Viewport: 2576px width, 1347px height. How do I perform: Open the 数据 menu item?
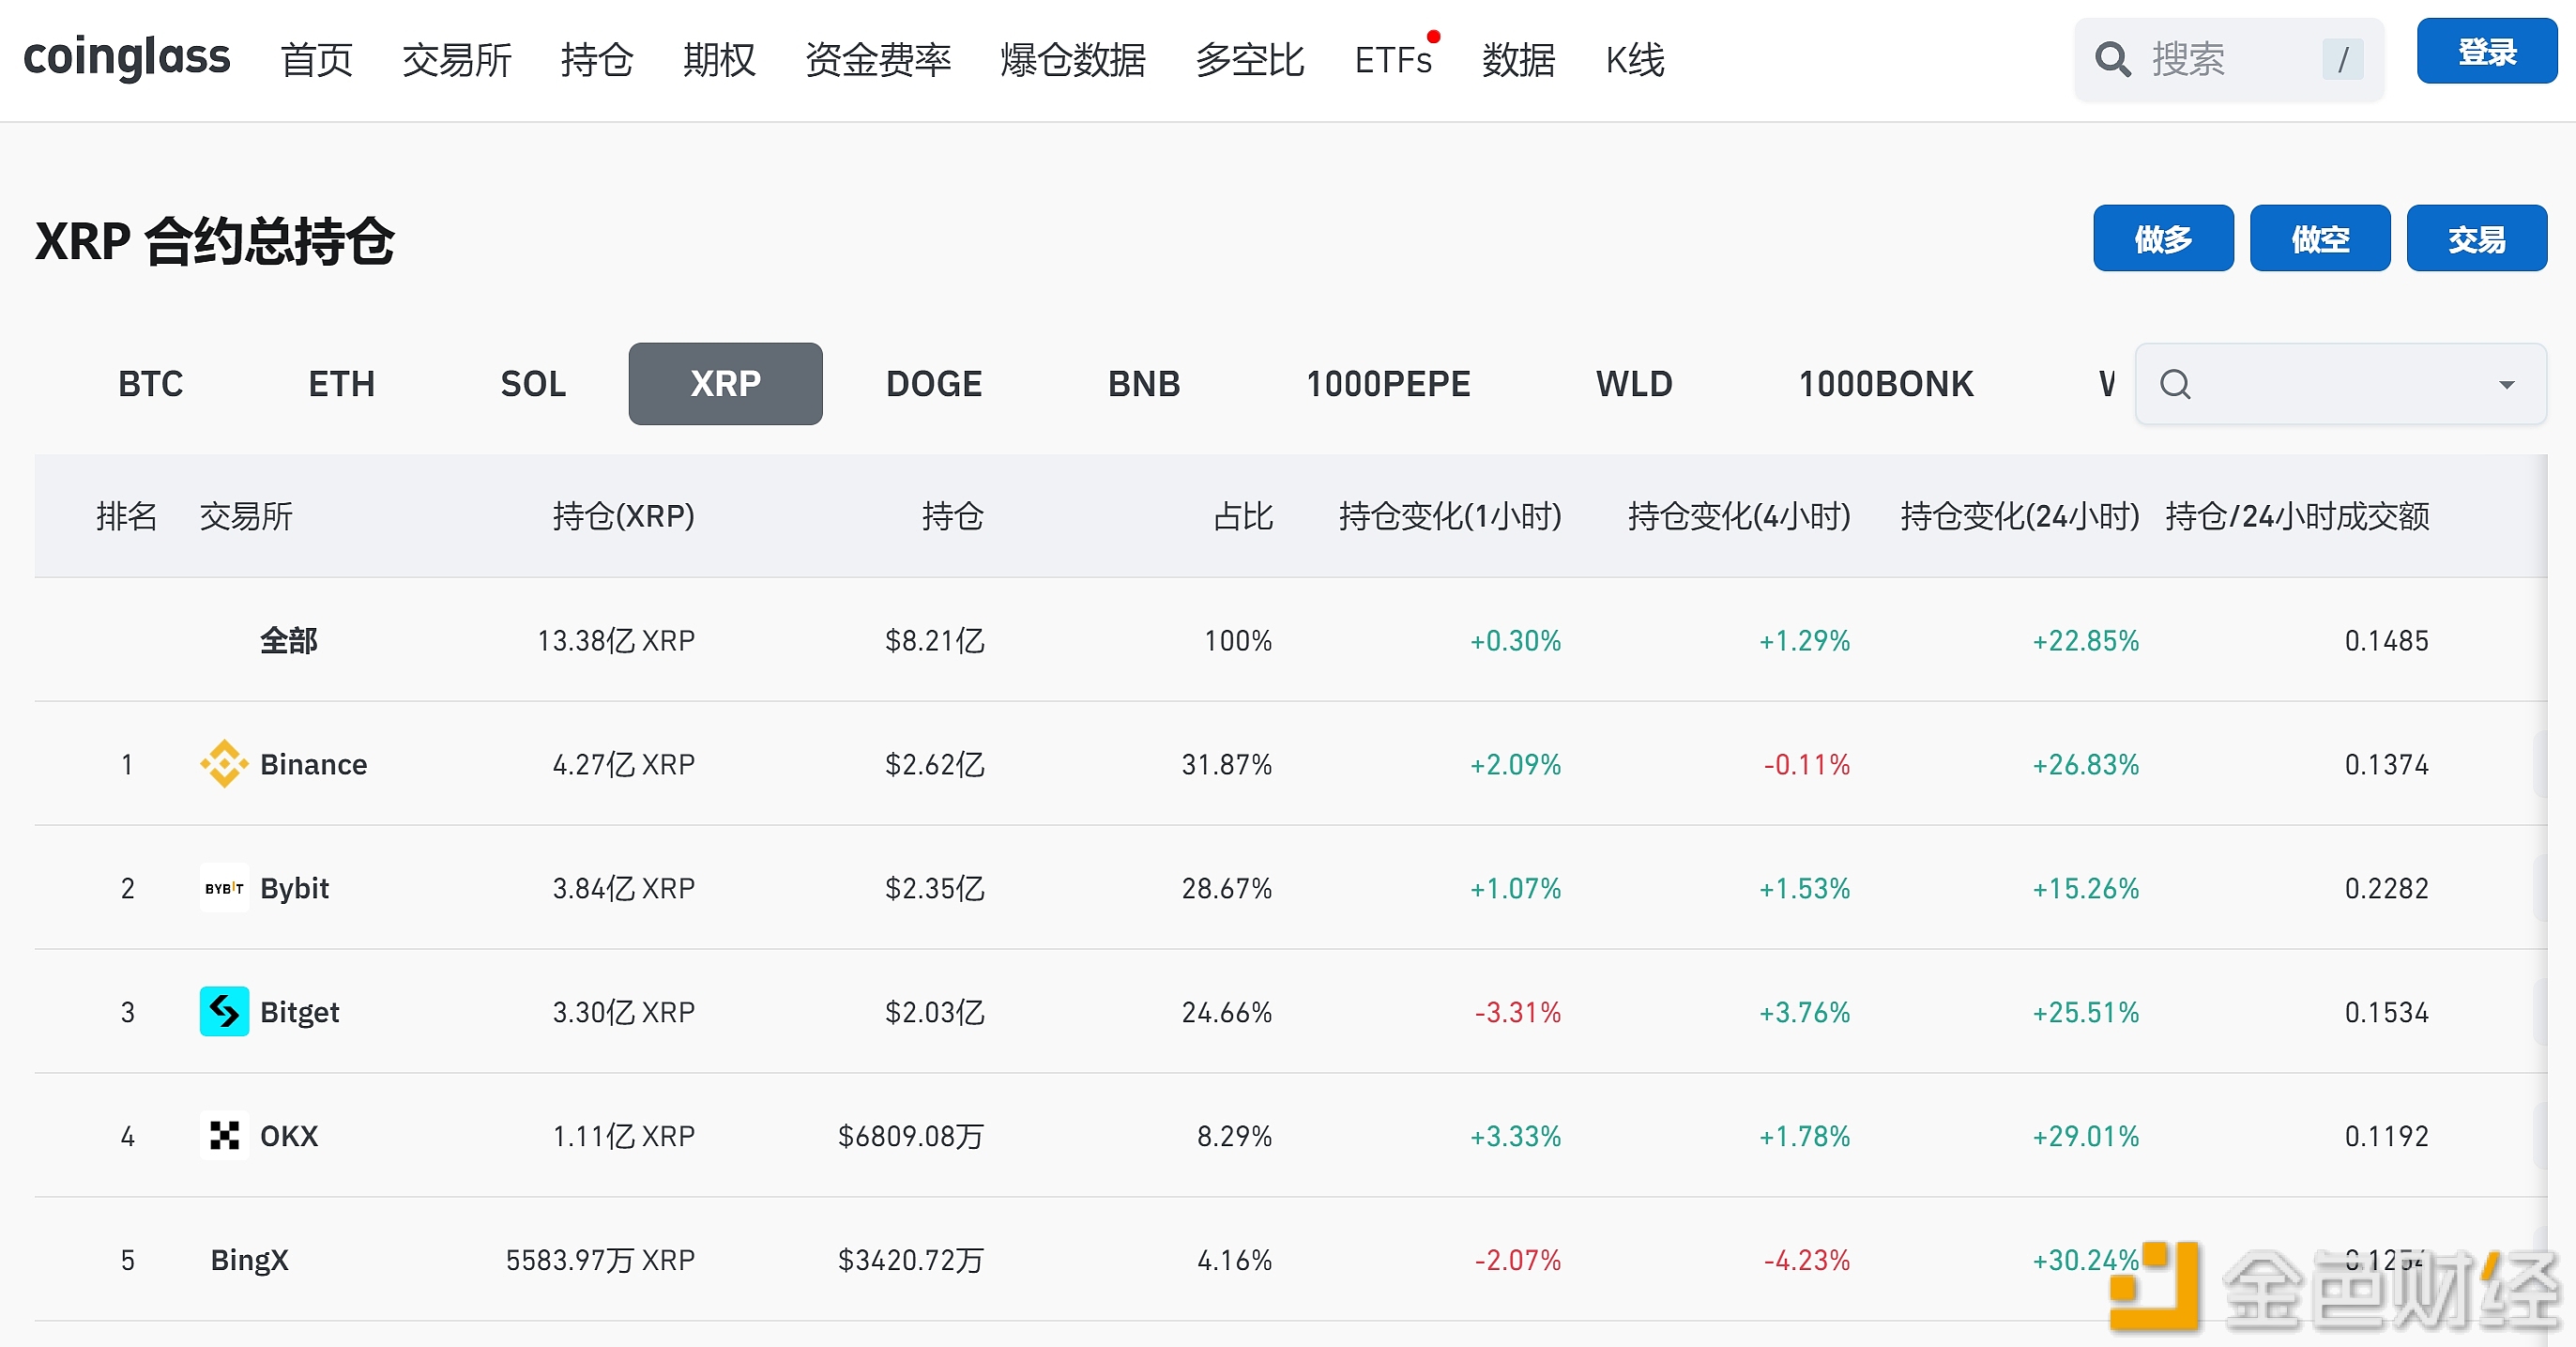1518,59
